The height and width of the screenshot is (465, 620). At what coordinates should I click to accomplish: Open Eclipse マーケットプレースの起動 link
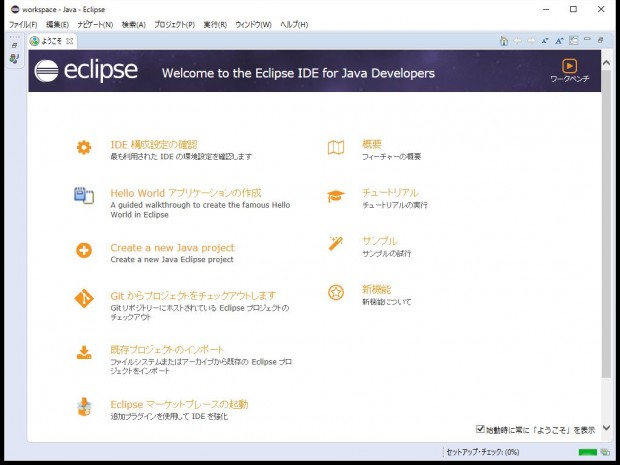tap(179, 405)
